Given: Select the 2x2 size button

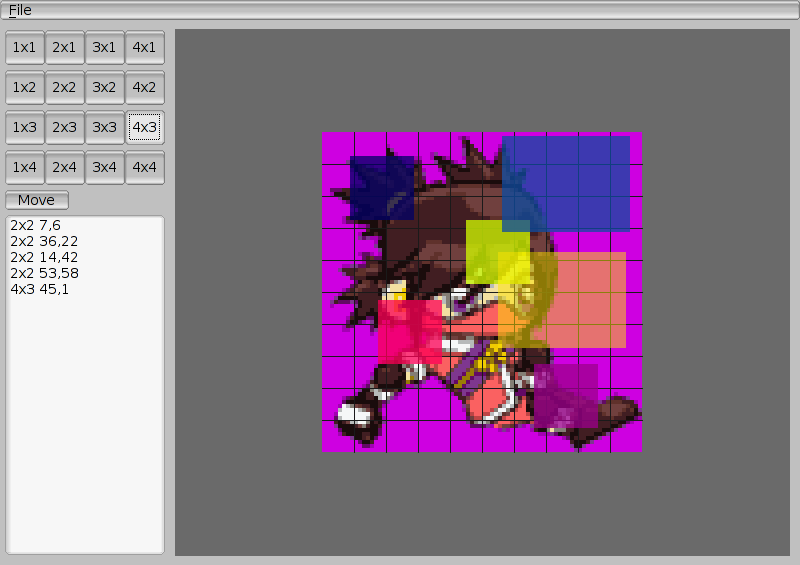Looking at the screenshot, I should (65, 87).
